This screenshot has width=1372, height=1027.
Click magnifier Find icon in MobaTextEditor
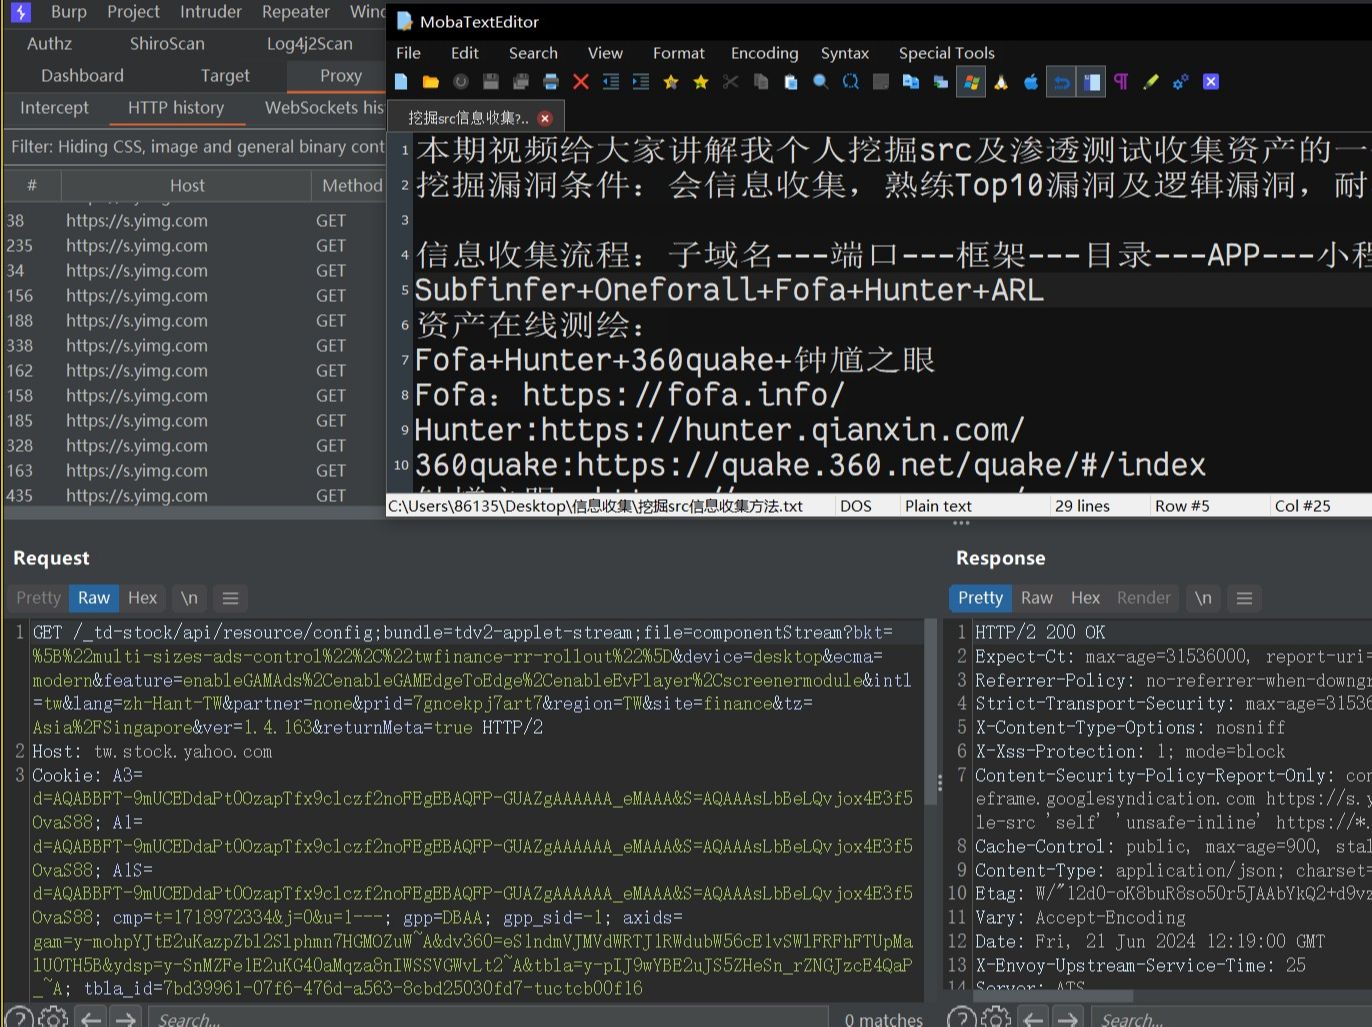click(x=821, y=82)
